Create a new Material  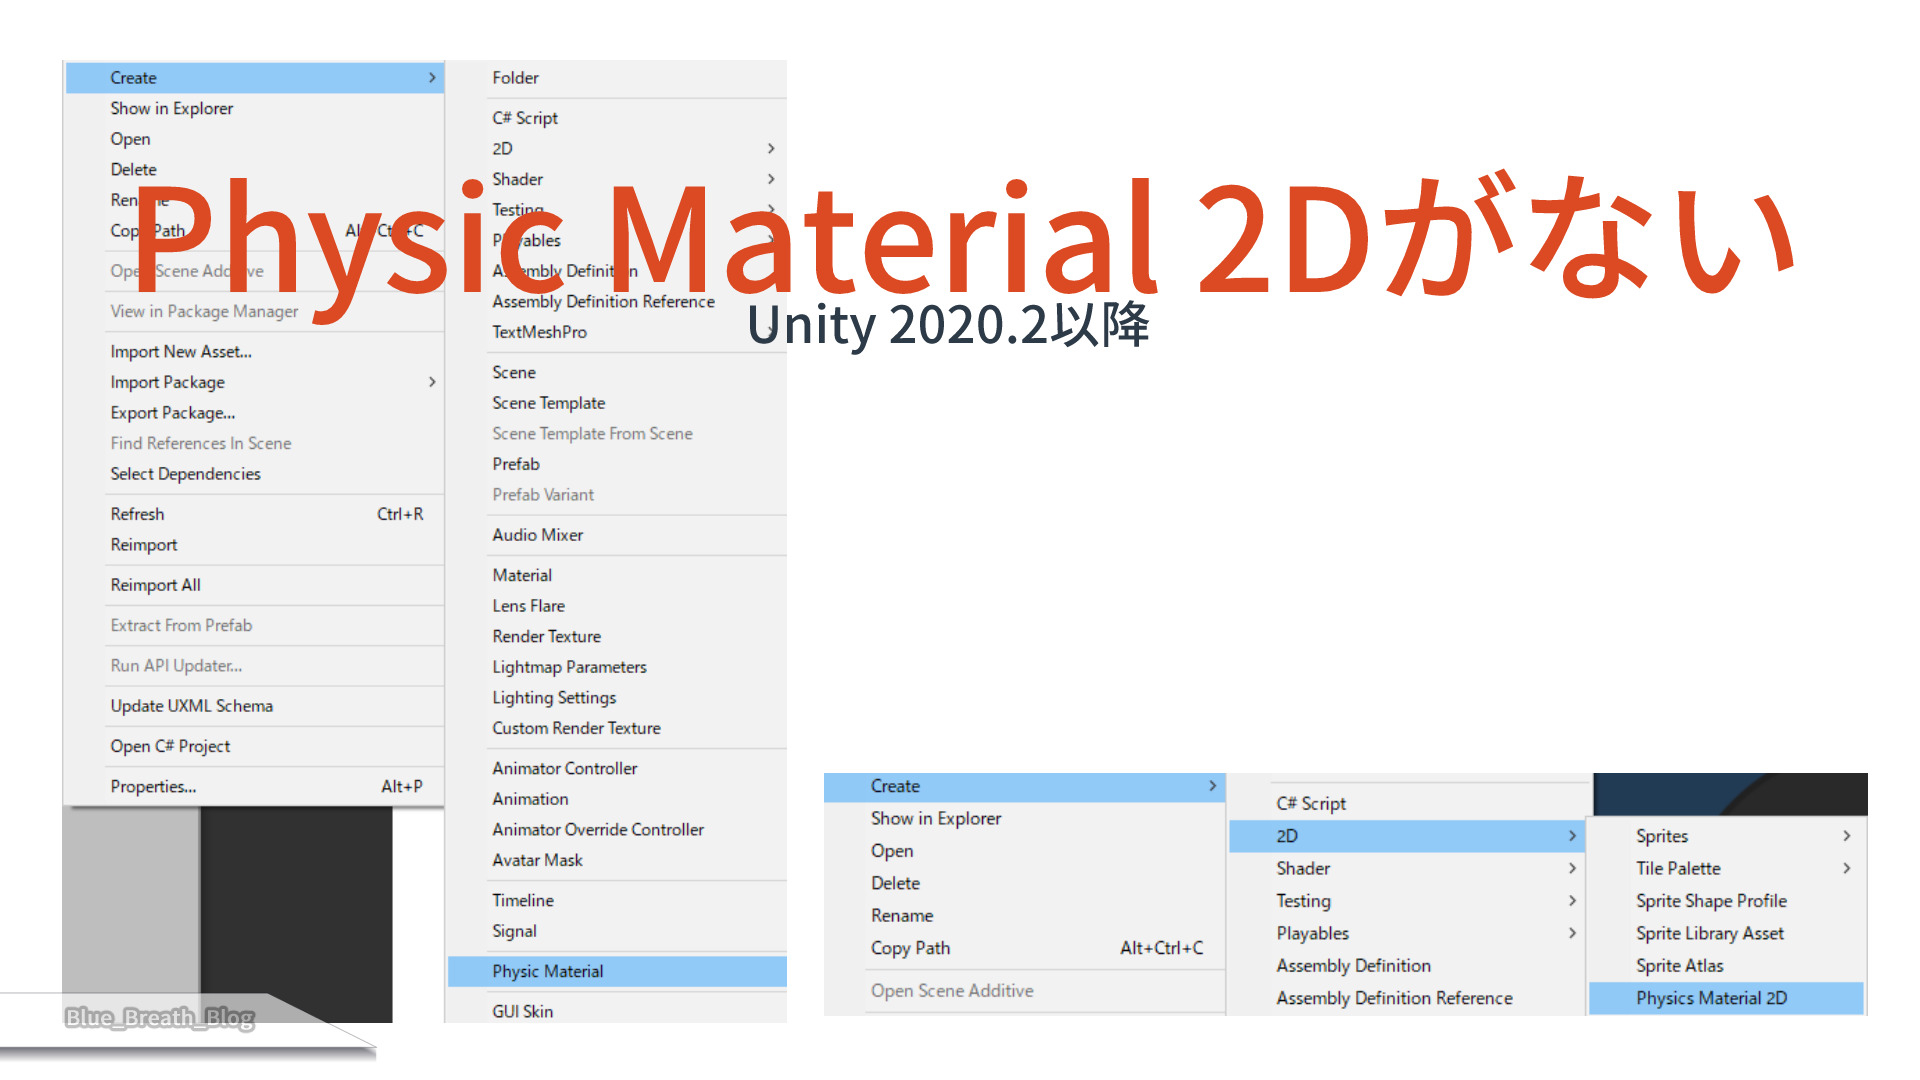(522, 576)
